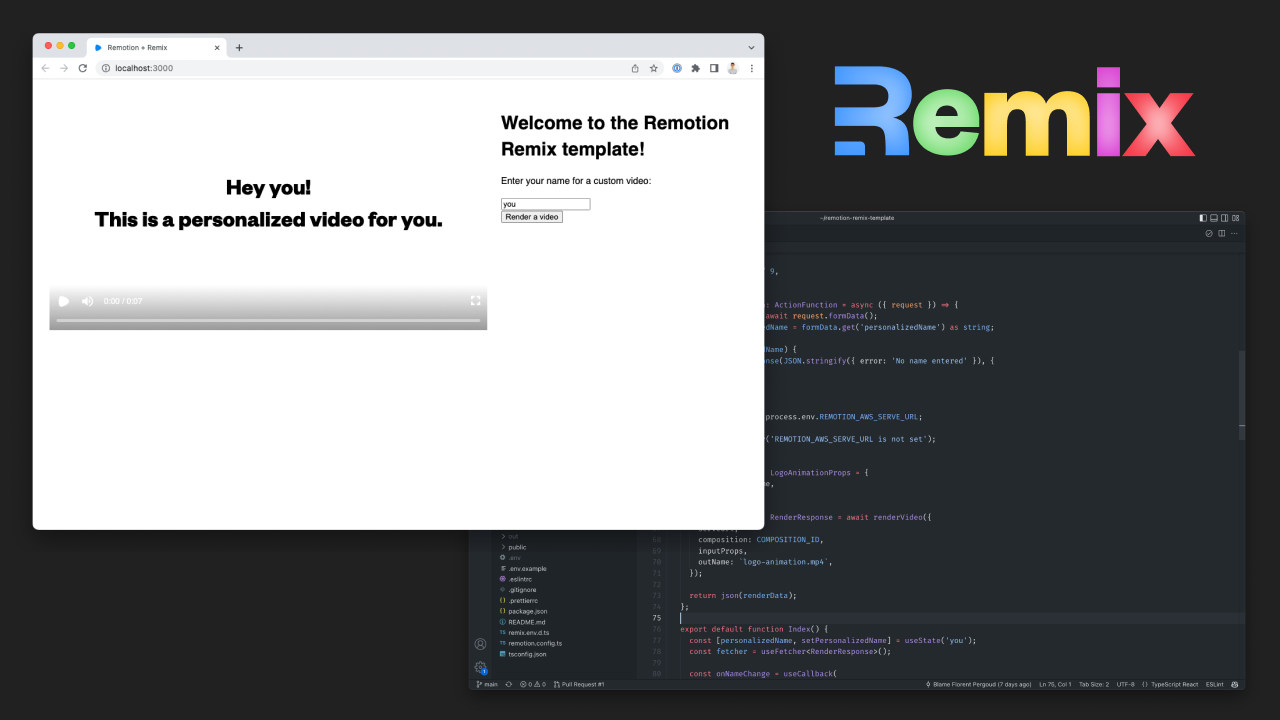1280x720 pixels.
Task: Toggle the VS Code bottom panel
Action: point(1214,217)
